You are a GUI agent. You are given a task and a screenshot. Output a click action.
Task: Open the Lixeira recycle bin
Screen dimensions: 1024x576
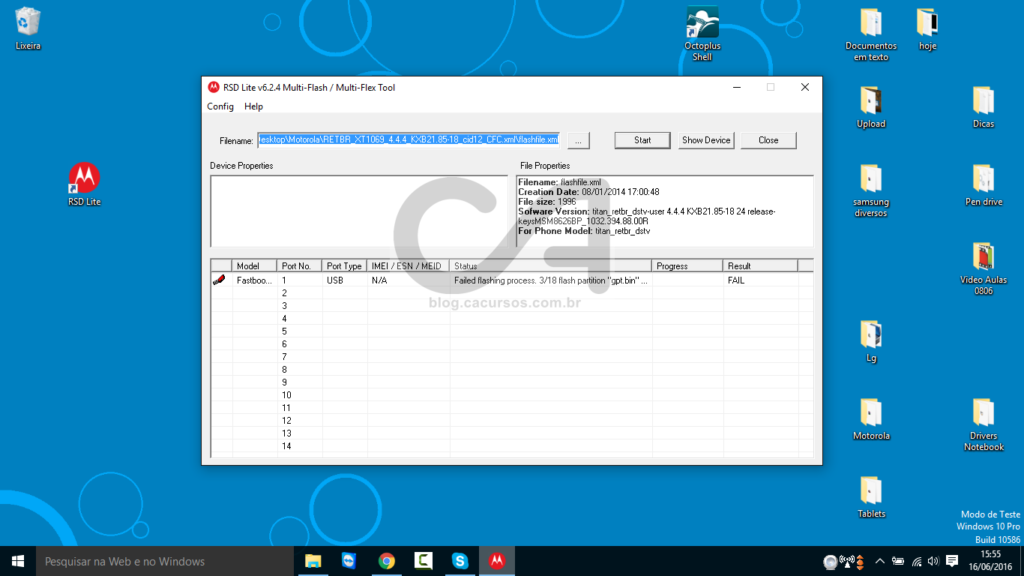coord(26,22)
